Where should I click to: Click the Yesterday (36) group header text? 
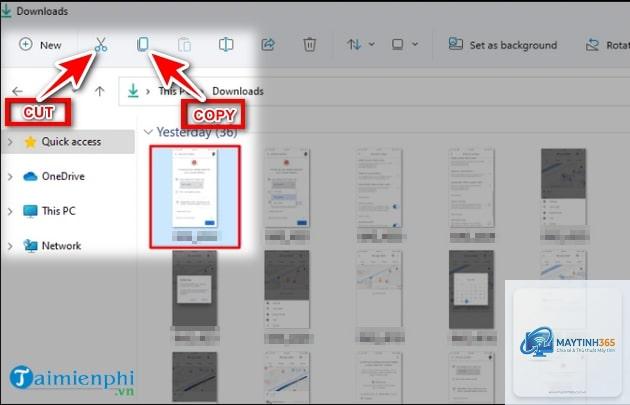[x=197, y=132]
